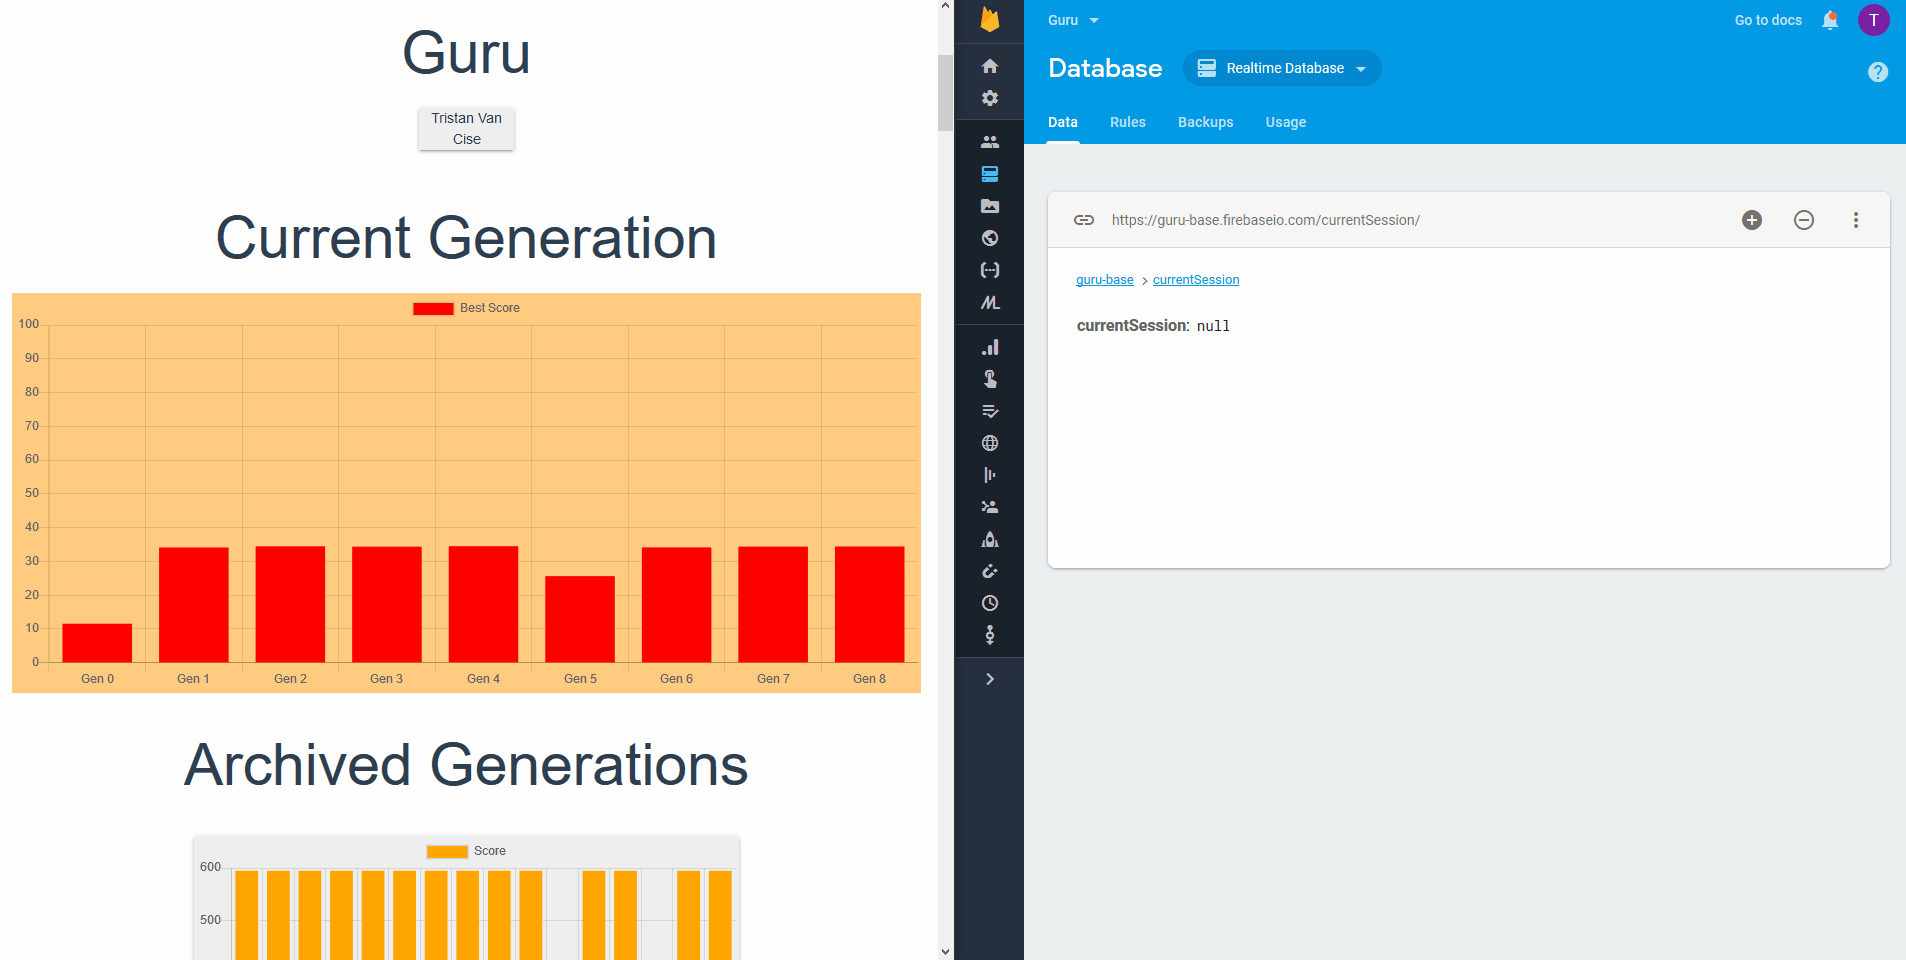Switch to the Rules tab
This screenshot has height=960, width=1906.
tap(1128, 122)
